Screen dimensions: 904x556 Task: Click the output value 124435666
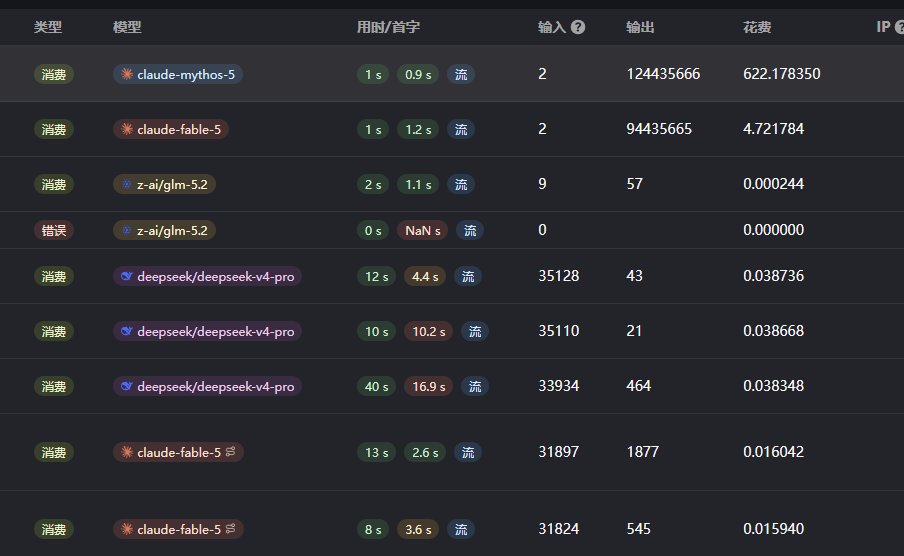663,74
